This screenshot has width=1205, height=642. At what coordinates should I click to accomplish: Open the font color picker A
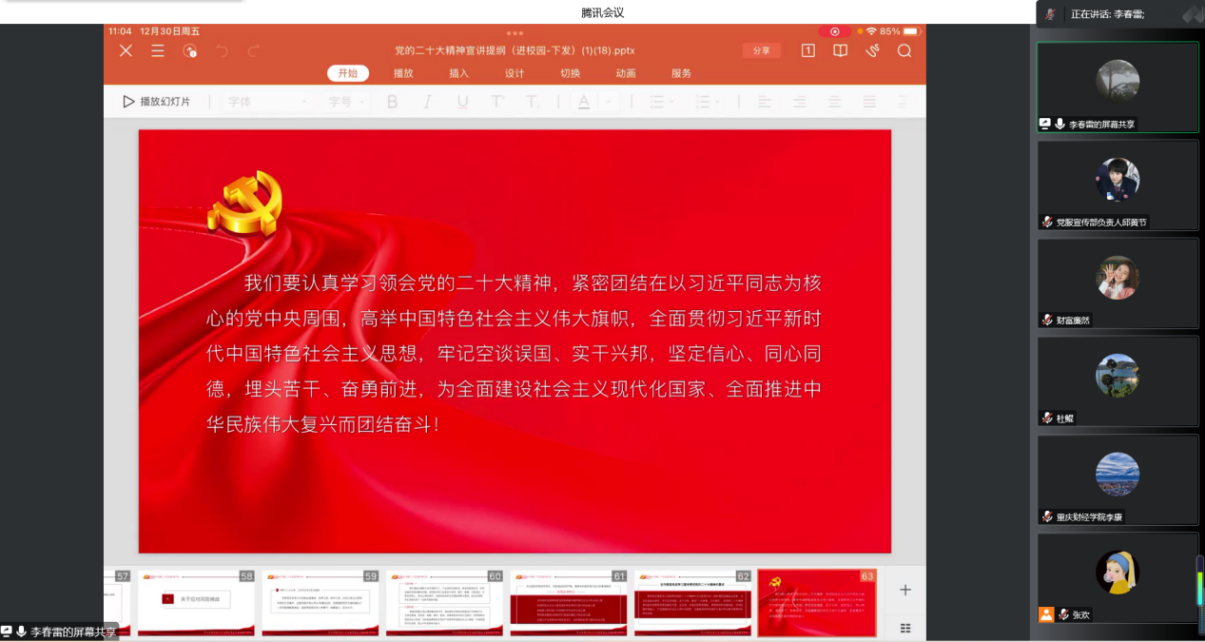click(583, 102)
